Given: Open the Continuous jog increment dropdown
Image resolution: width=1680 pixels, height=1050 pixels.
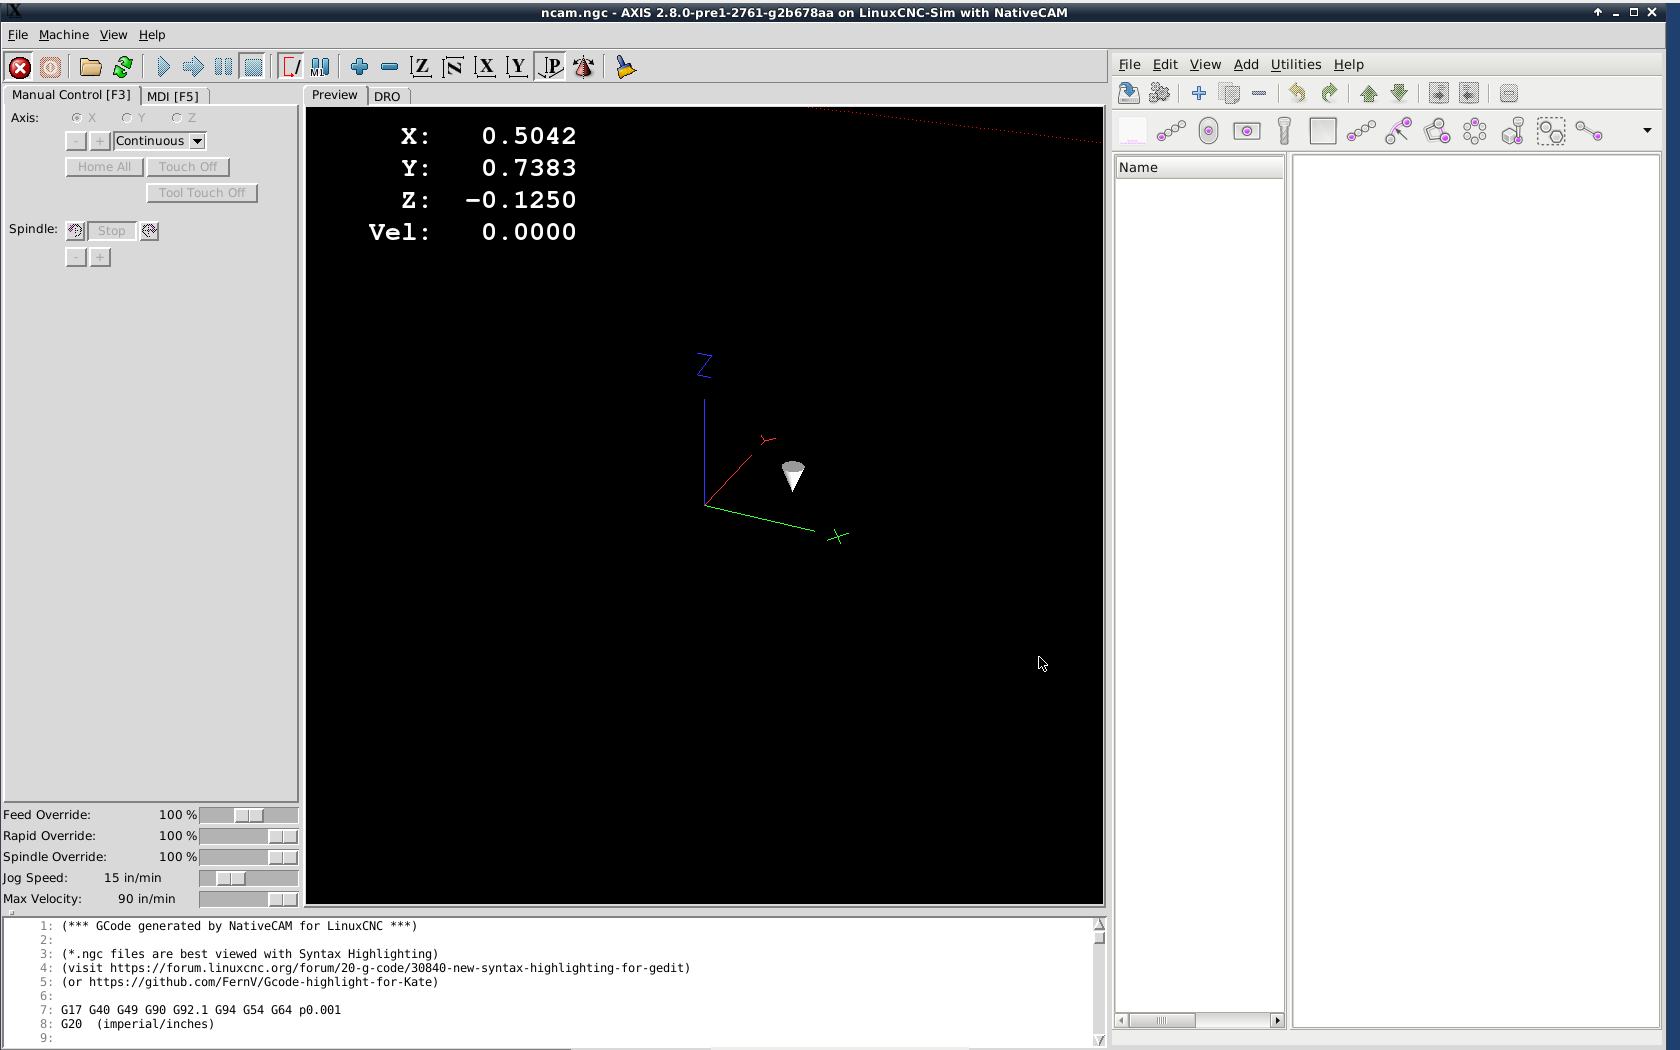Looking at the screenshot, I should click(x=159, y=141).
